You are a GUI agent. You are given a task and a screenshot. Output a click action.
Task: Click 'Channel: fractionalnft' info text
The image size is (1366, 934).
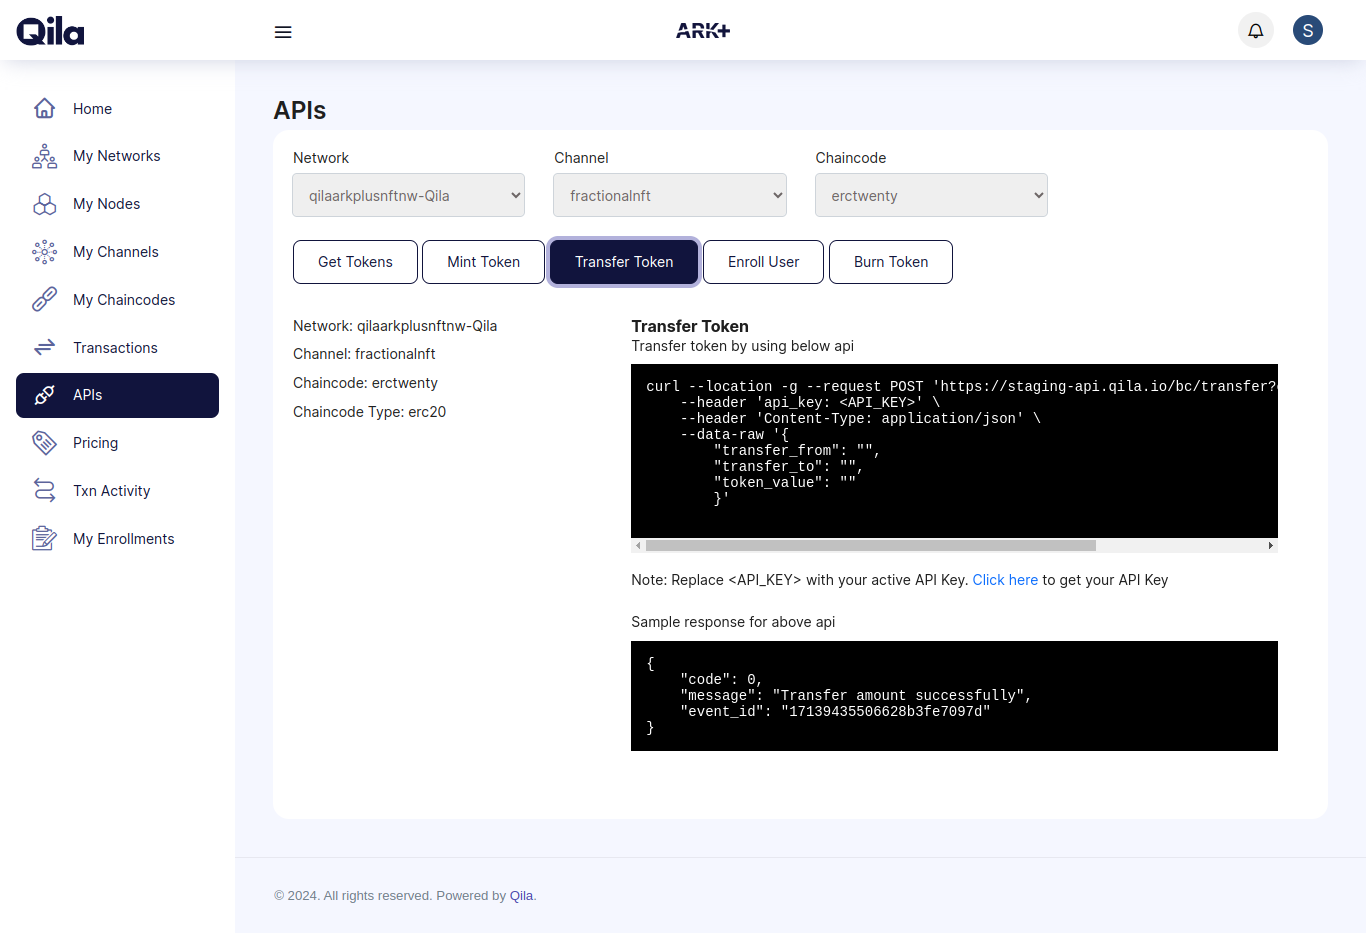tap(364, 354)
